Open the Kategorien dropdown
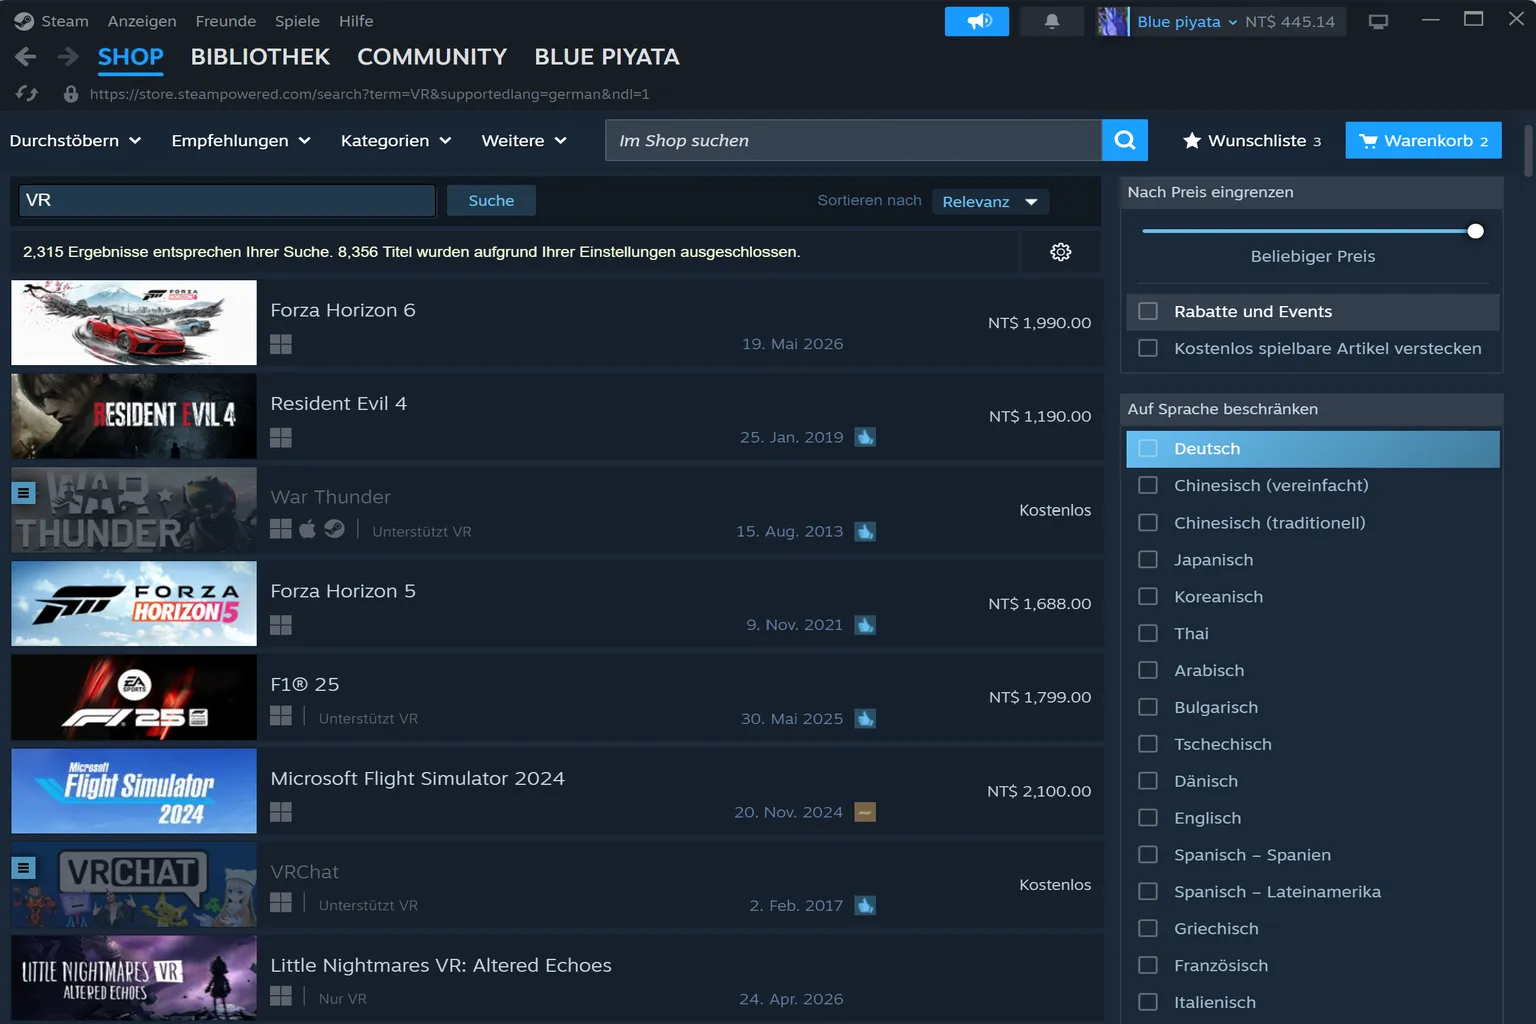1536x1024 pixels. (x=396, y=141)
